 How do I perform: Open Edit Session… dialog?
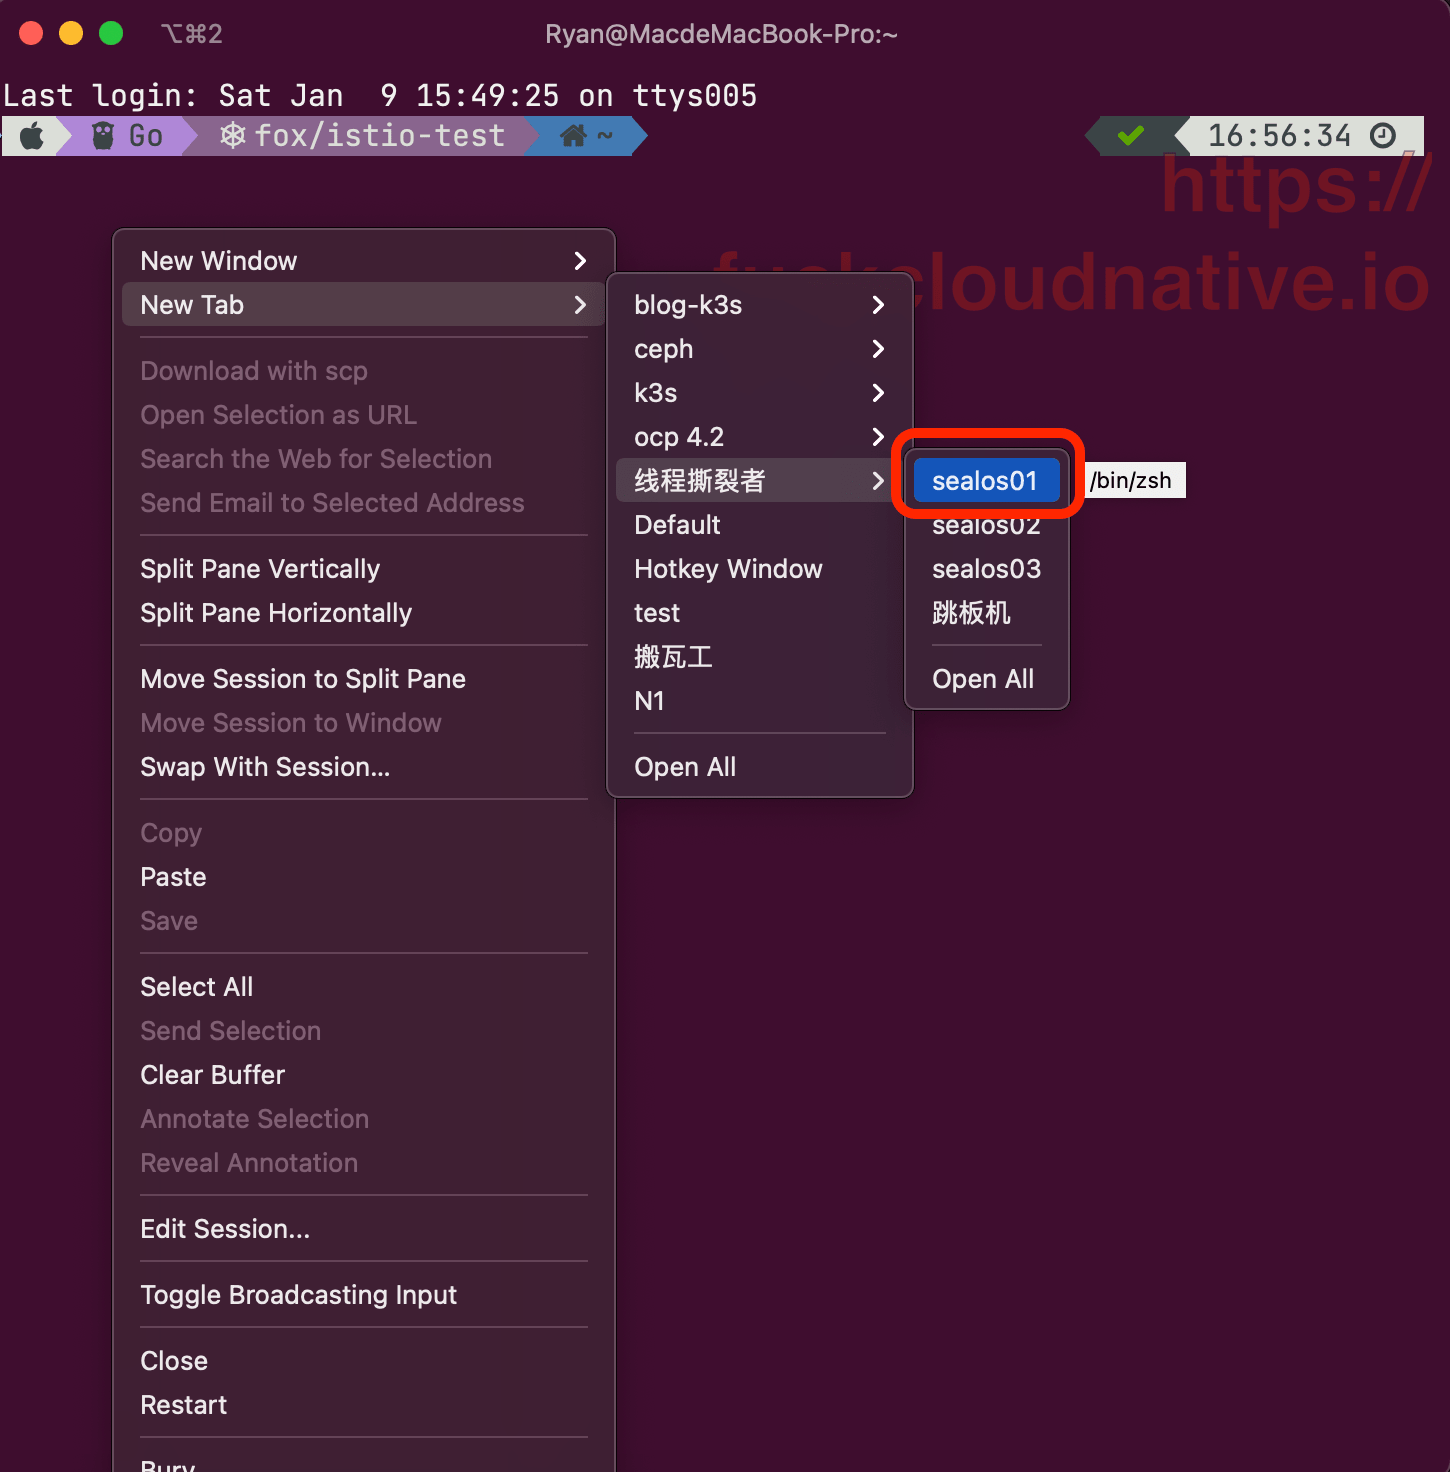coord(364,1229)
